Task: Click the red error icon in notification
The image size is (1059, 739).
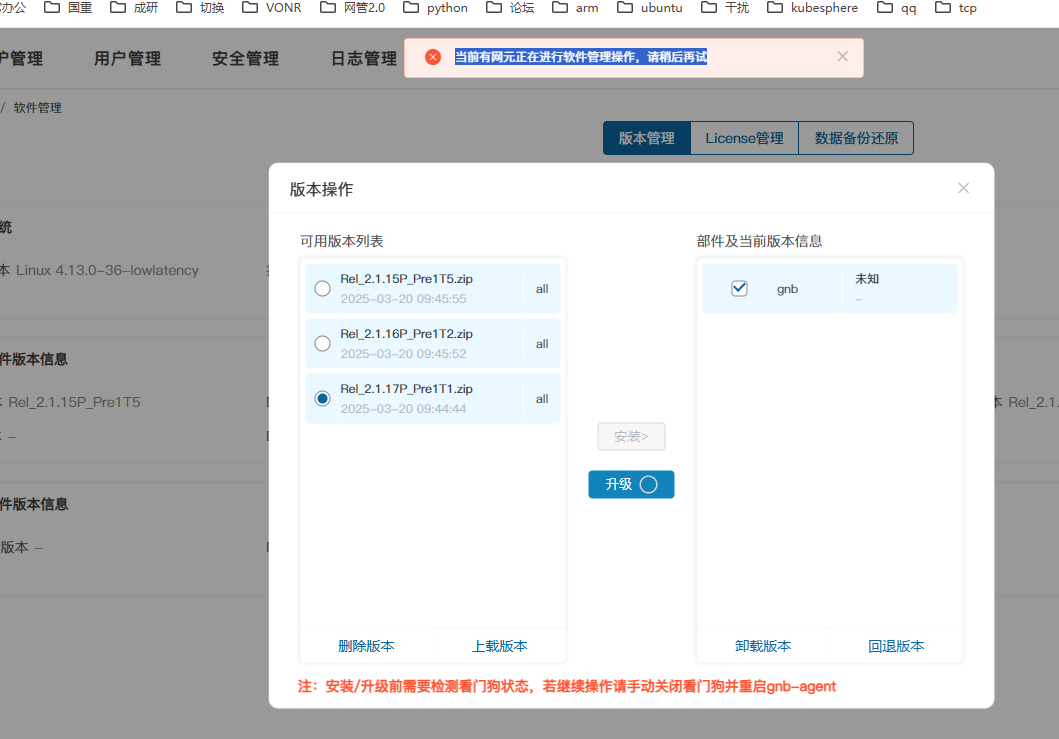Action: tap(433, 57)
